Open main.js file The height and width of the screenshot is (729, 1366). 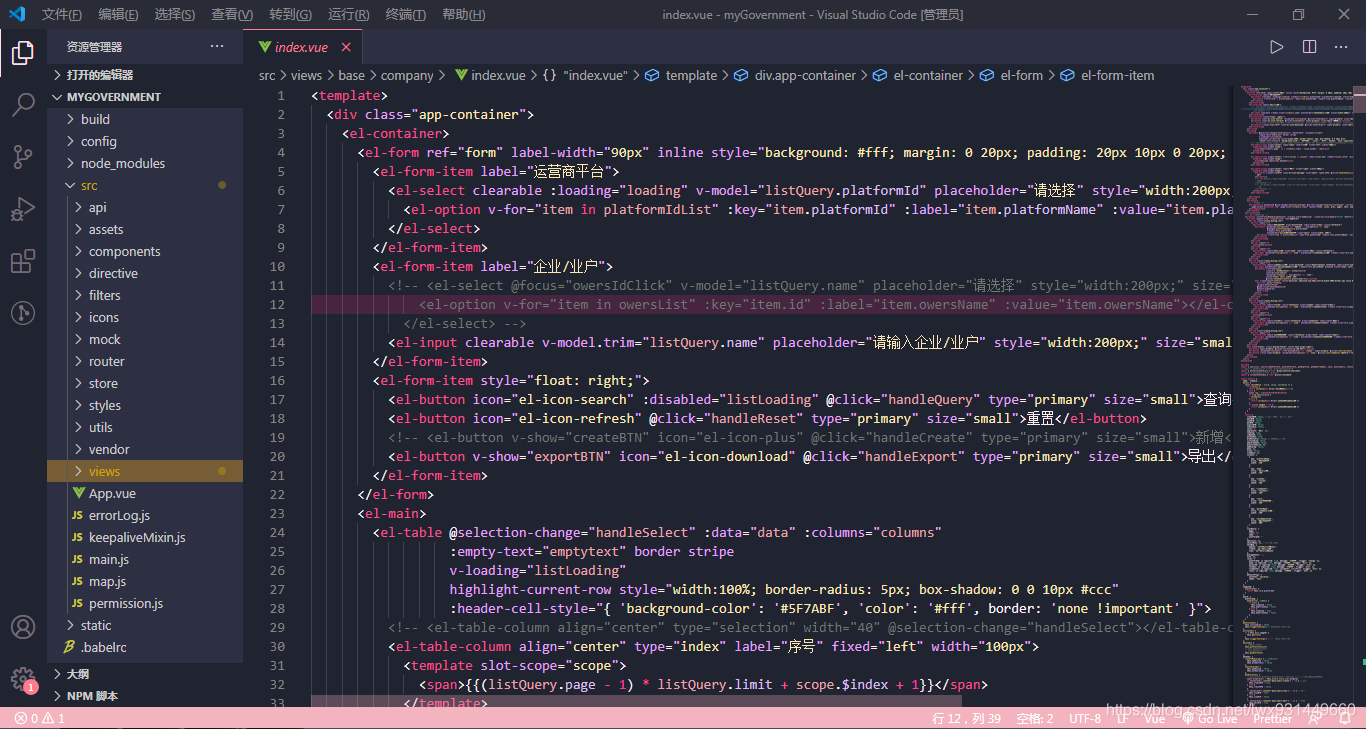145,559
